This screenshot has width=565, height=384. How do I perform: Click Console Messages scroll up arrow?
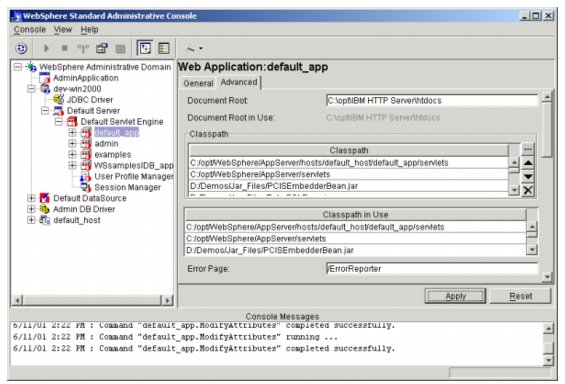click(x=548, y=328)
